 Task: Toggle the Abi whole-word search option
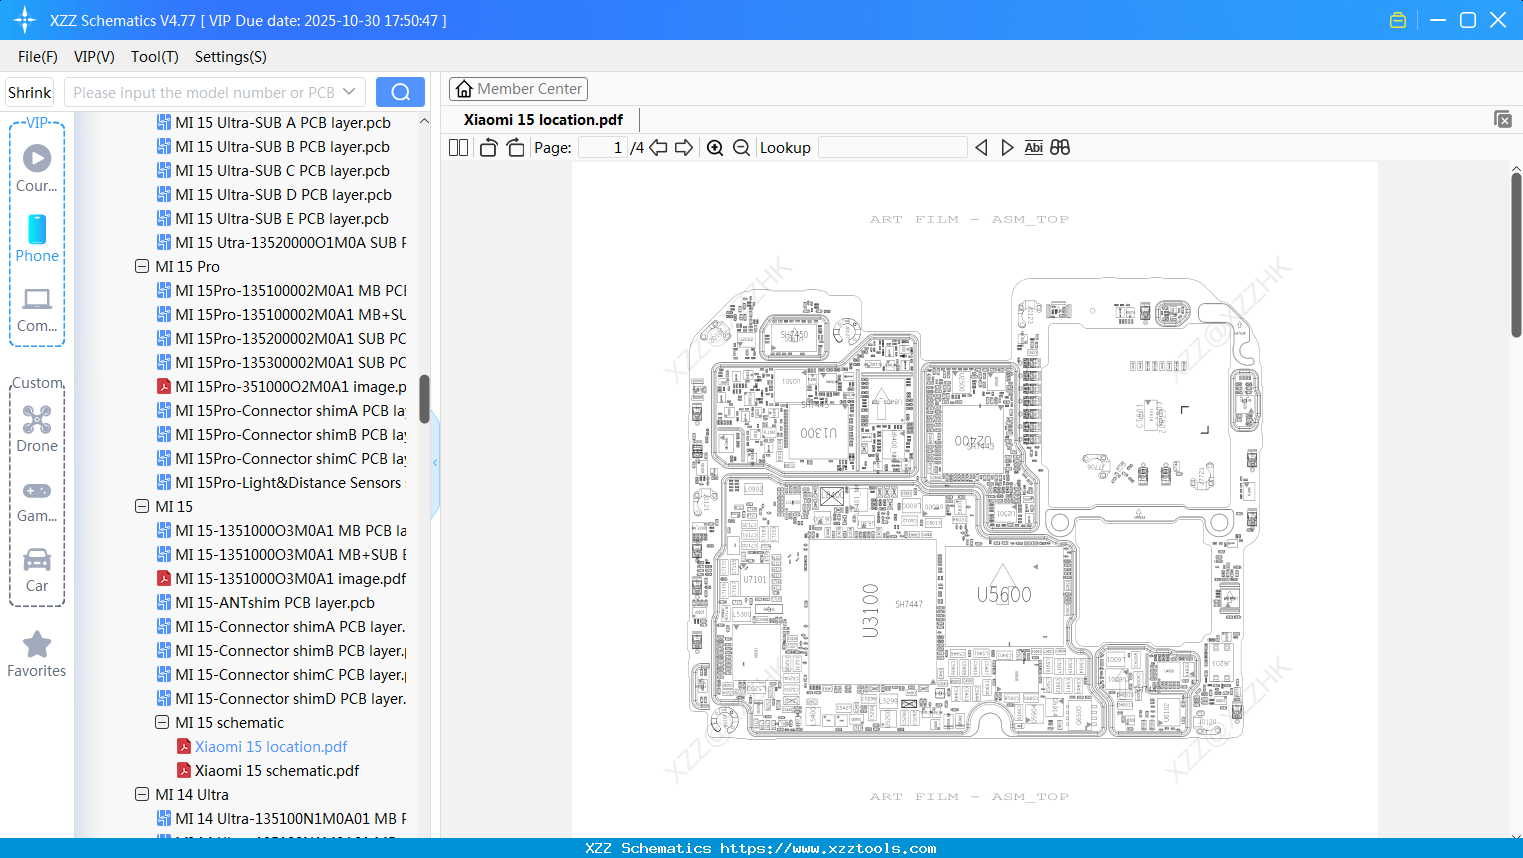1033,147
